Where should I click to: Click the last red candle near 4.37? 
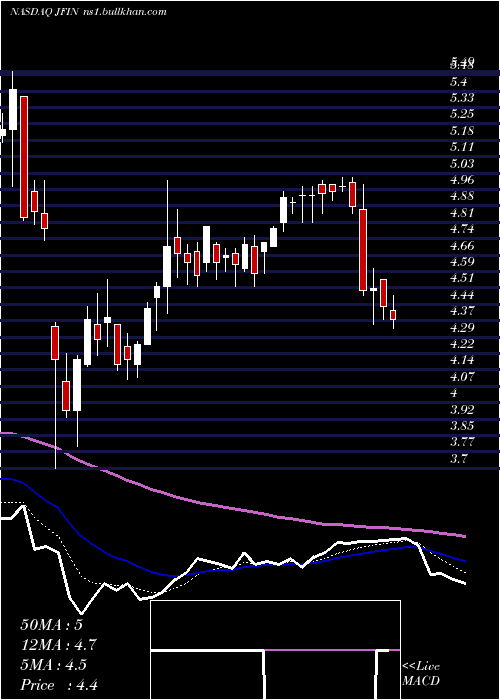coord(393,315)
